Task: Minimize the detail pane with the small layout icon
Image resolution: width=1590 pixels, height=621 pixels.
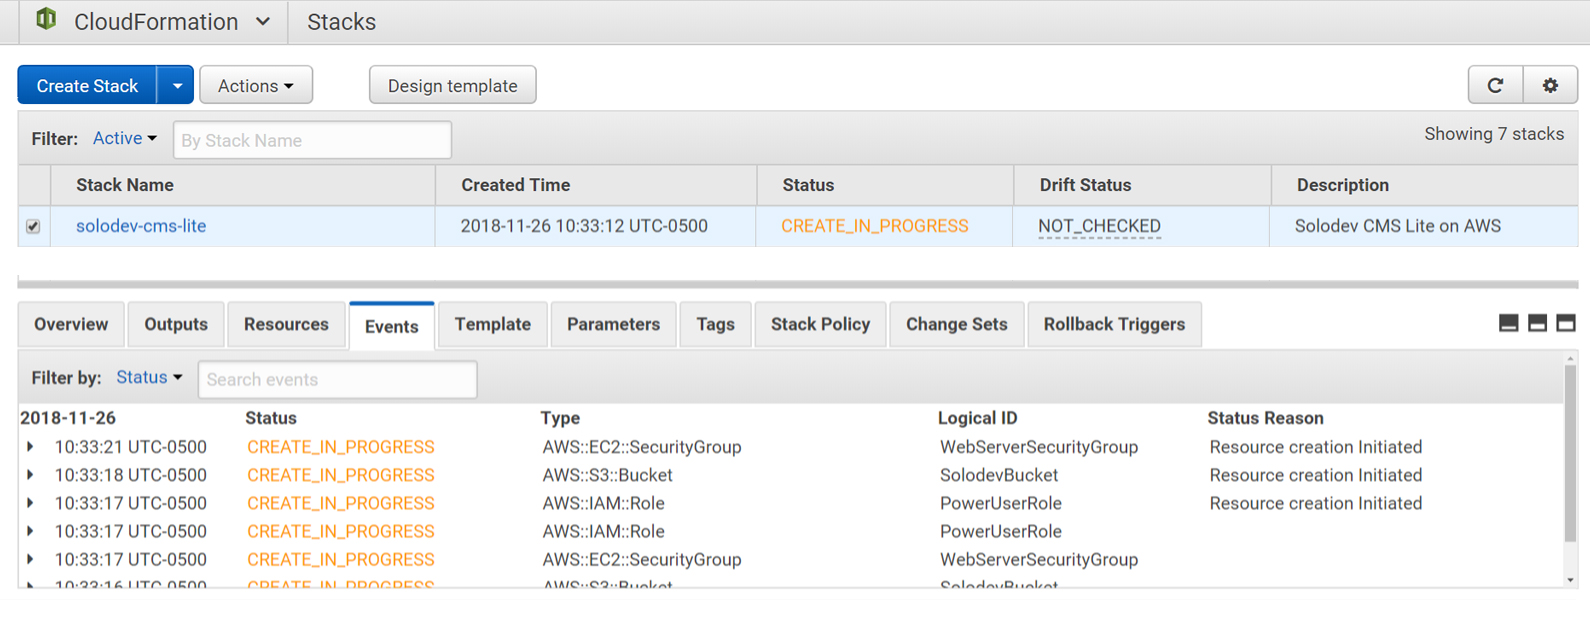Action: click(1509, 323)
